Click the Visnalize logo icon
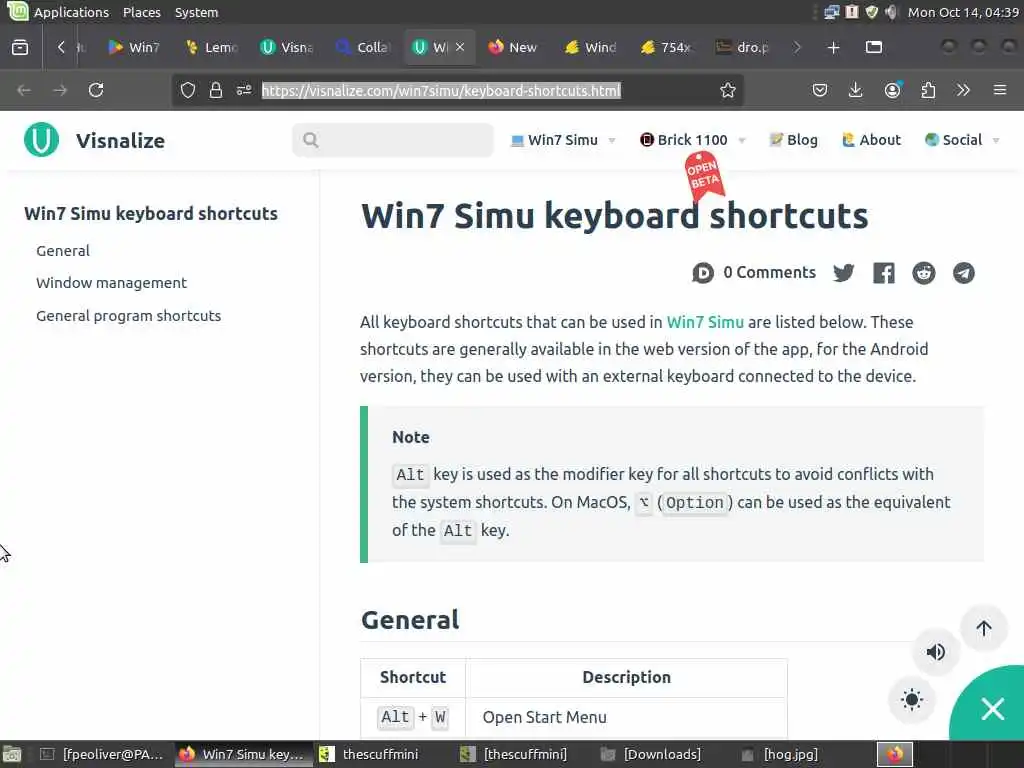 [41, 140]
